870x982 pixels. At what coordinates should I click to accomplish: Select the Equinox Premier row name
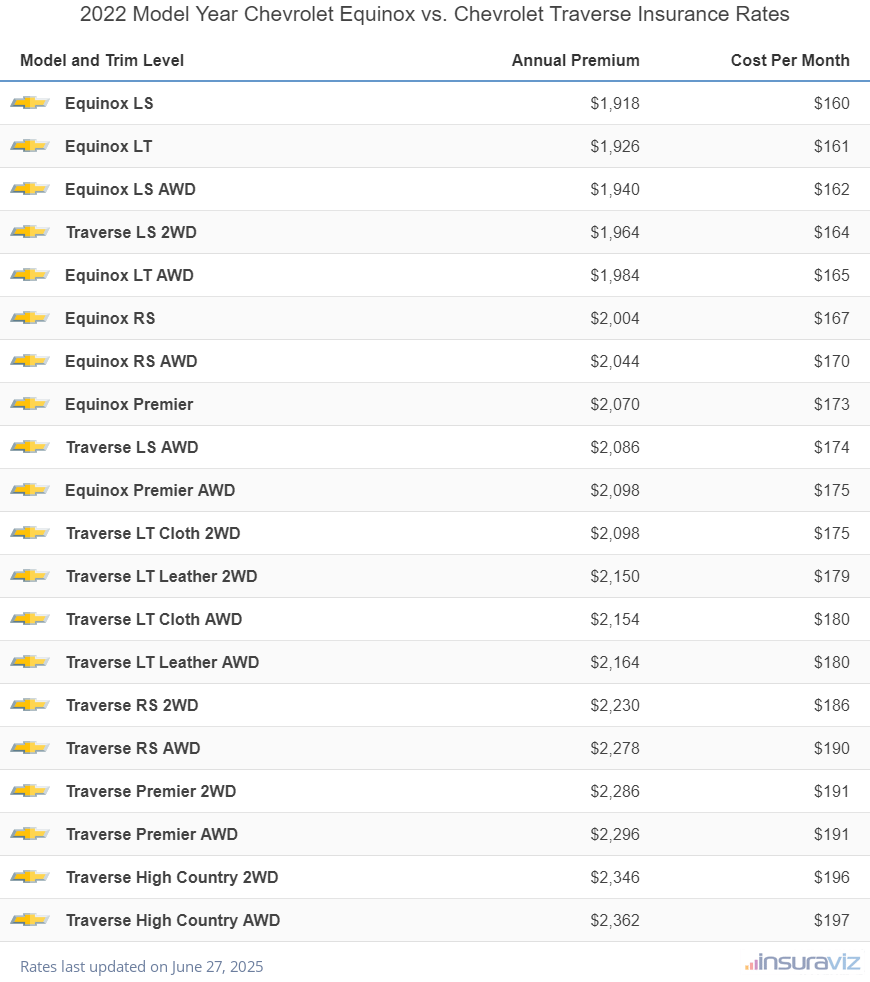pos(129,404)
